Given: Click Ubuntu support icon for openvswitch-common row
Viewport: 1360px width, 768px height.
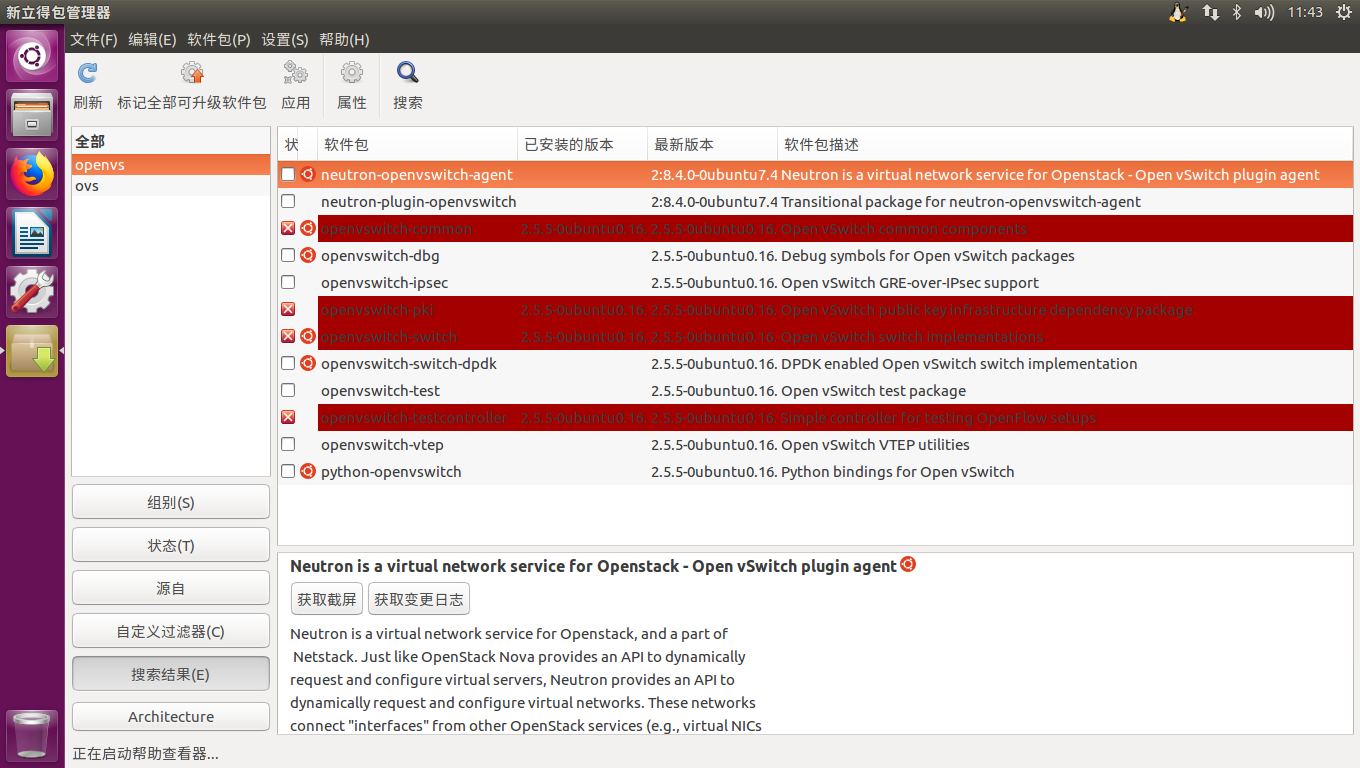Looking at the screenshot, I should [x=308, y=228].
